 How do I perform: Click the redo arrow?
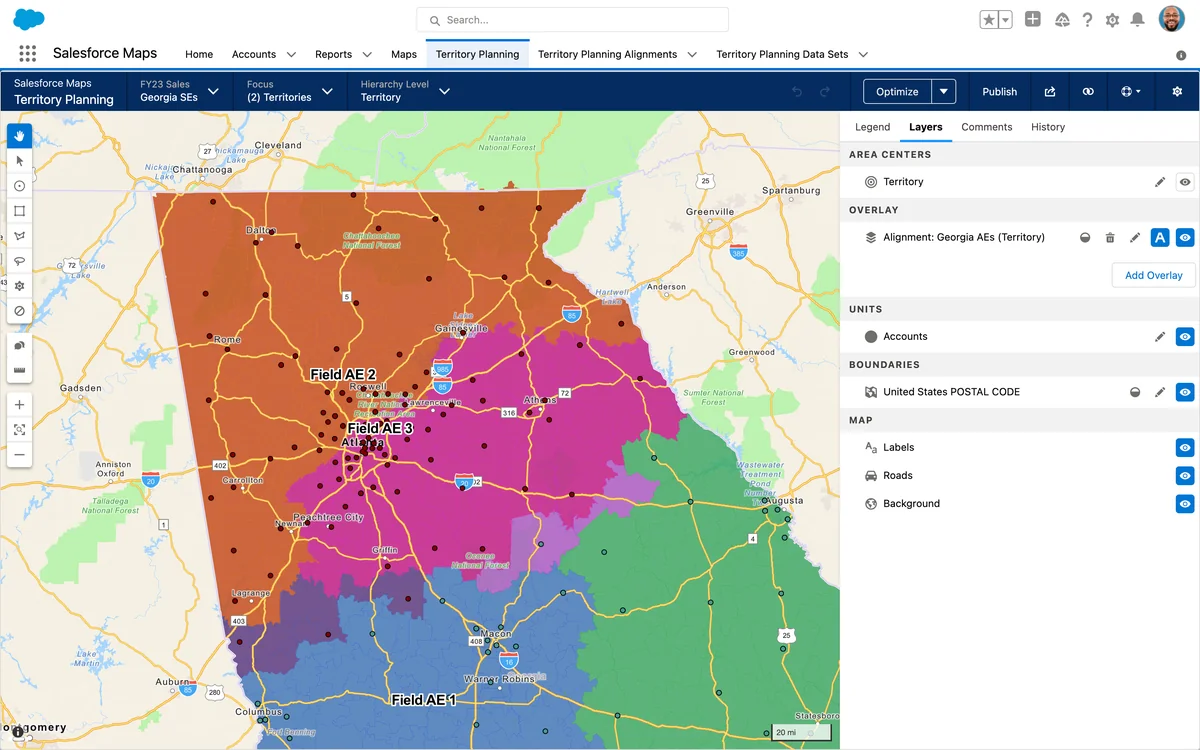(825, 91)
